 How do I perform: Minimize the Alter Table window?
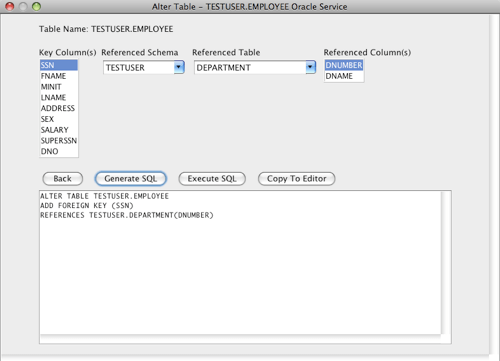[x=23, y=6]
